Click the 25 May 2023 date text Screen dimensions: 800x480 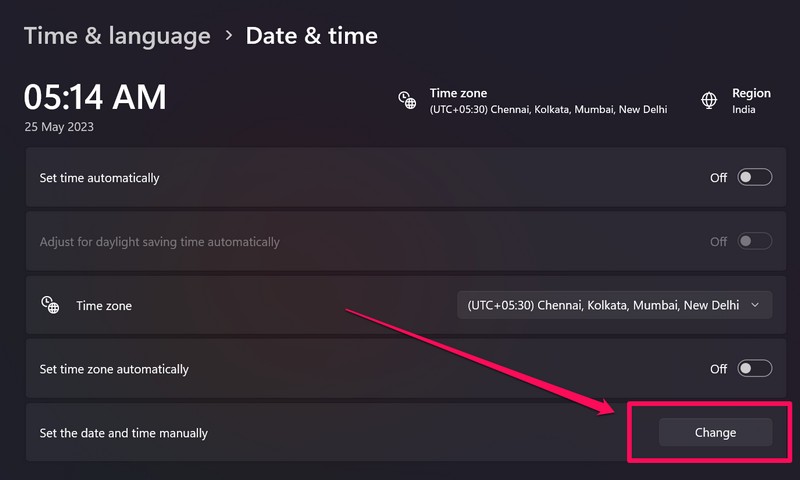tap(58, 127)
